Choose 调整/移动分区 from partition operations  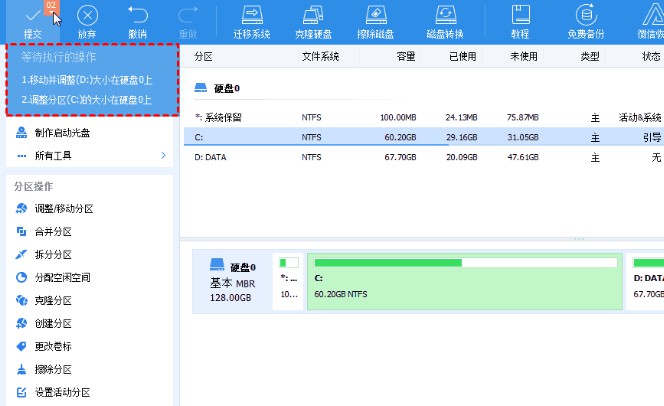(64, 208)
